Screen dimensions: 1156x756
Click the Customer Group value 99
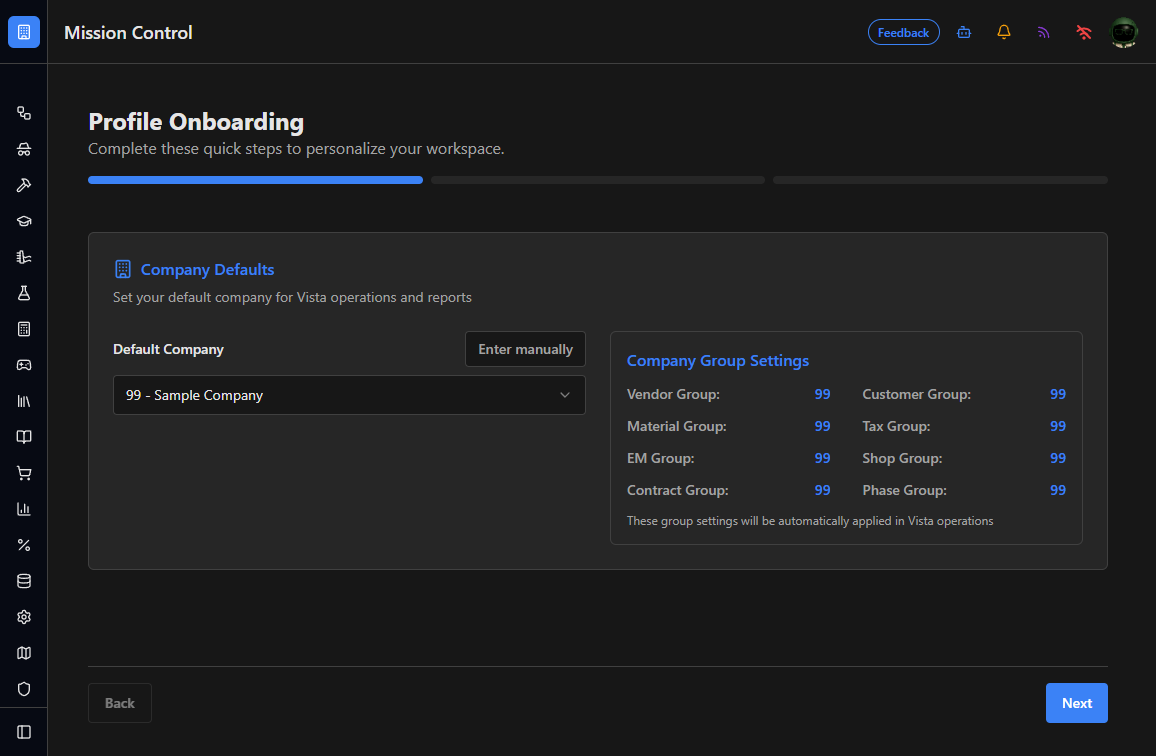tap(1057, 394)
